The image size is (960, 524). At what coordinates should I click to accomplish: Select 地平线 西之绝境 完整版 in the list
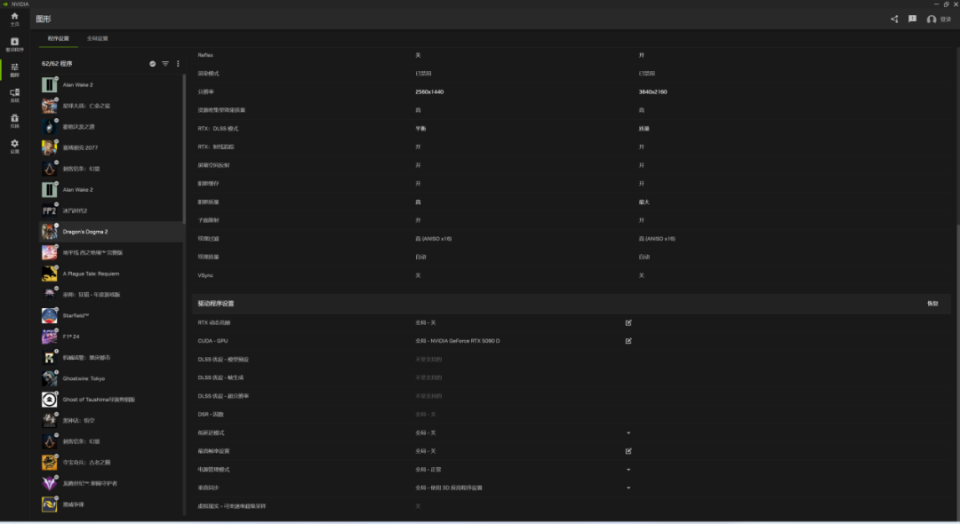(111, 253)
